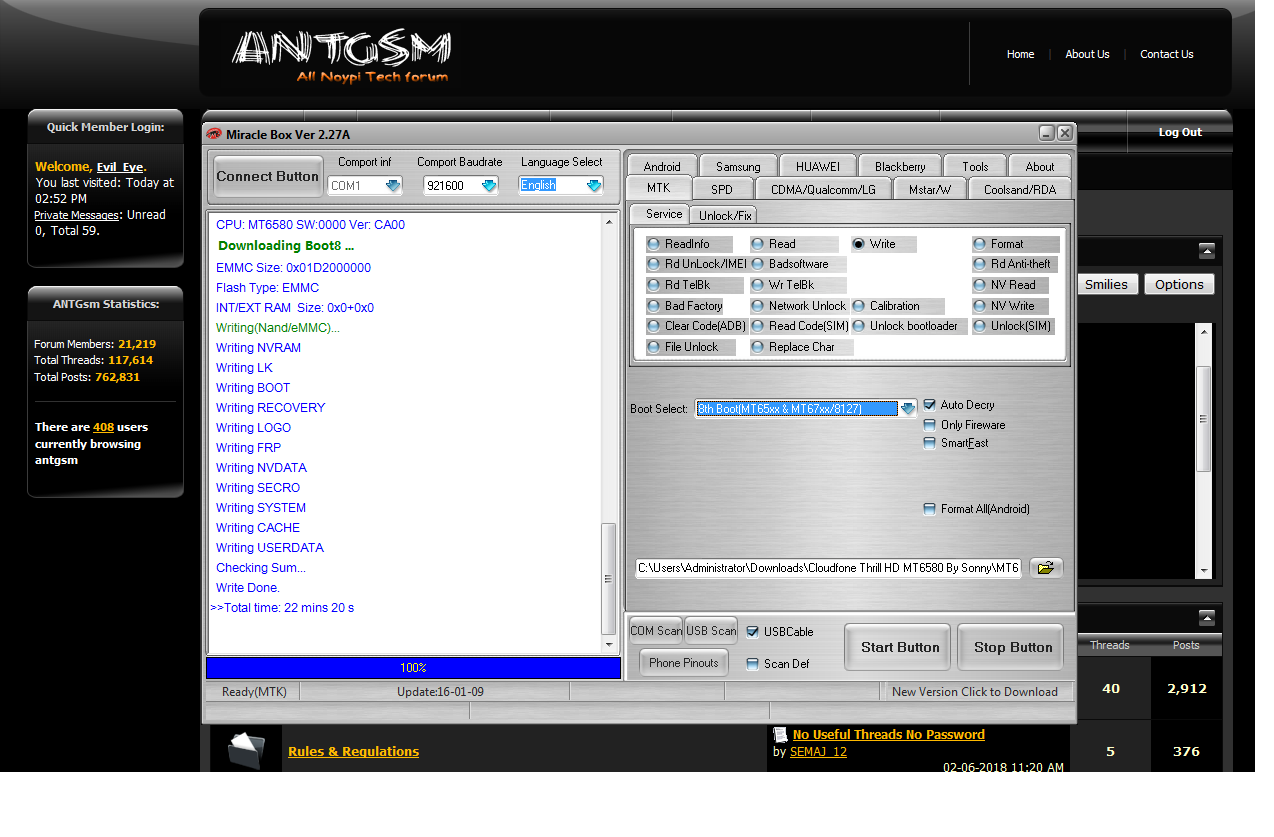The image size is (1274, 837).
Task: Select the Clear Code(ADB) option
Action: pos(696,326)
